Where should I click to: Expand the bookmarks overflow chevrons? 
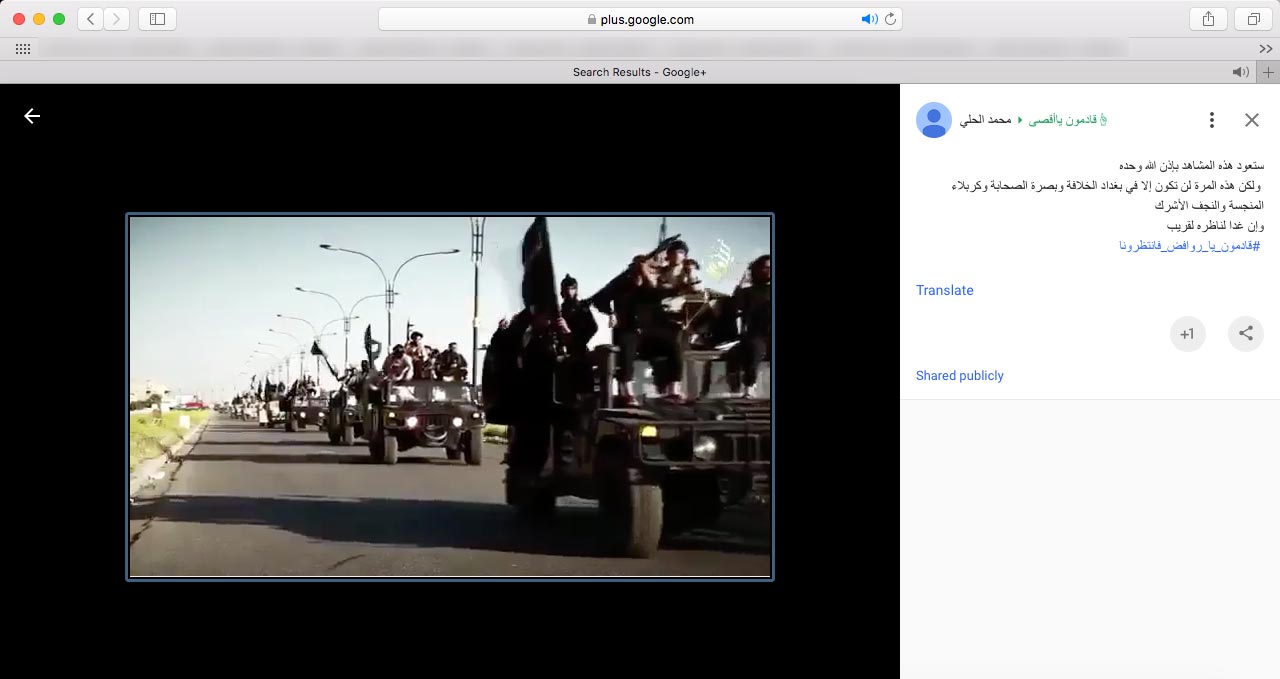1265,48
